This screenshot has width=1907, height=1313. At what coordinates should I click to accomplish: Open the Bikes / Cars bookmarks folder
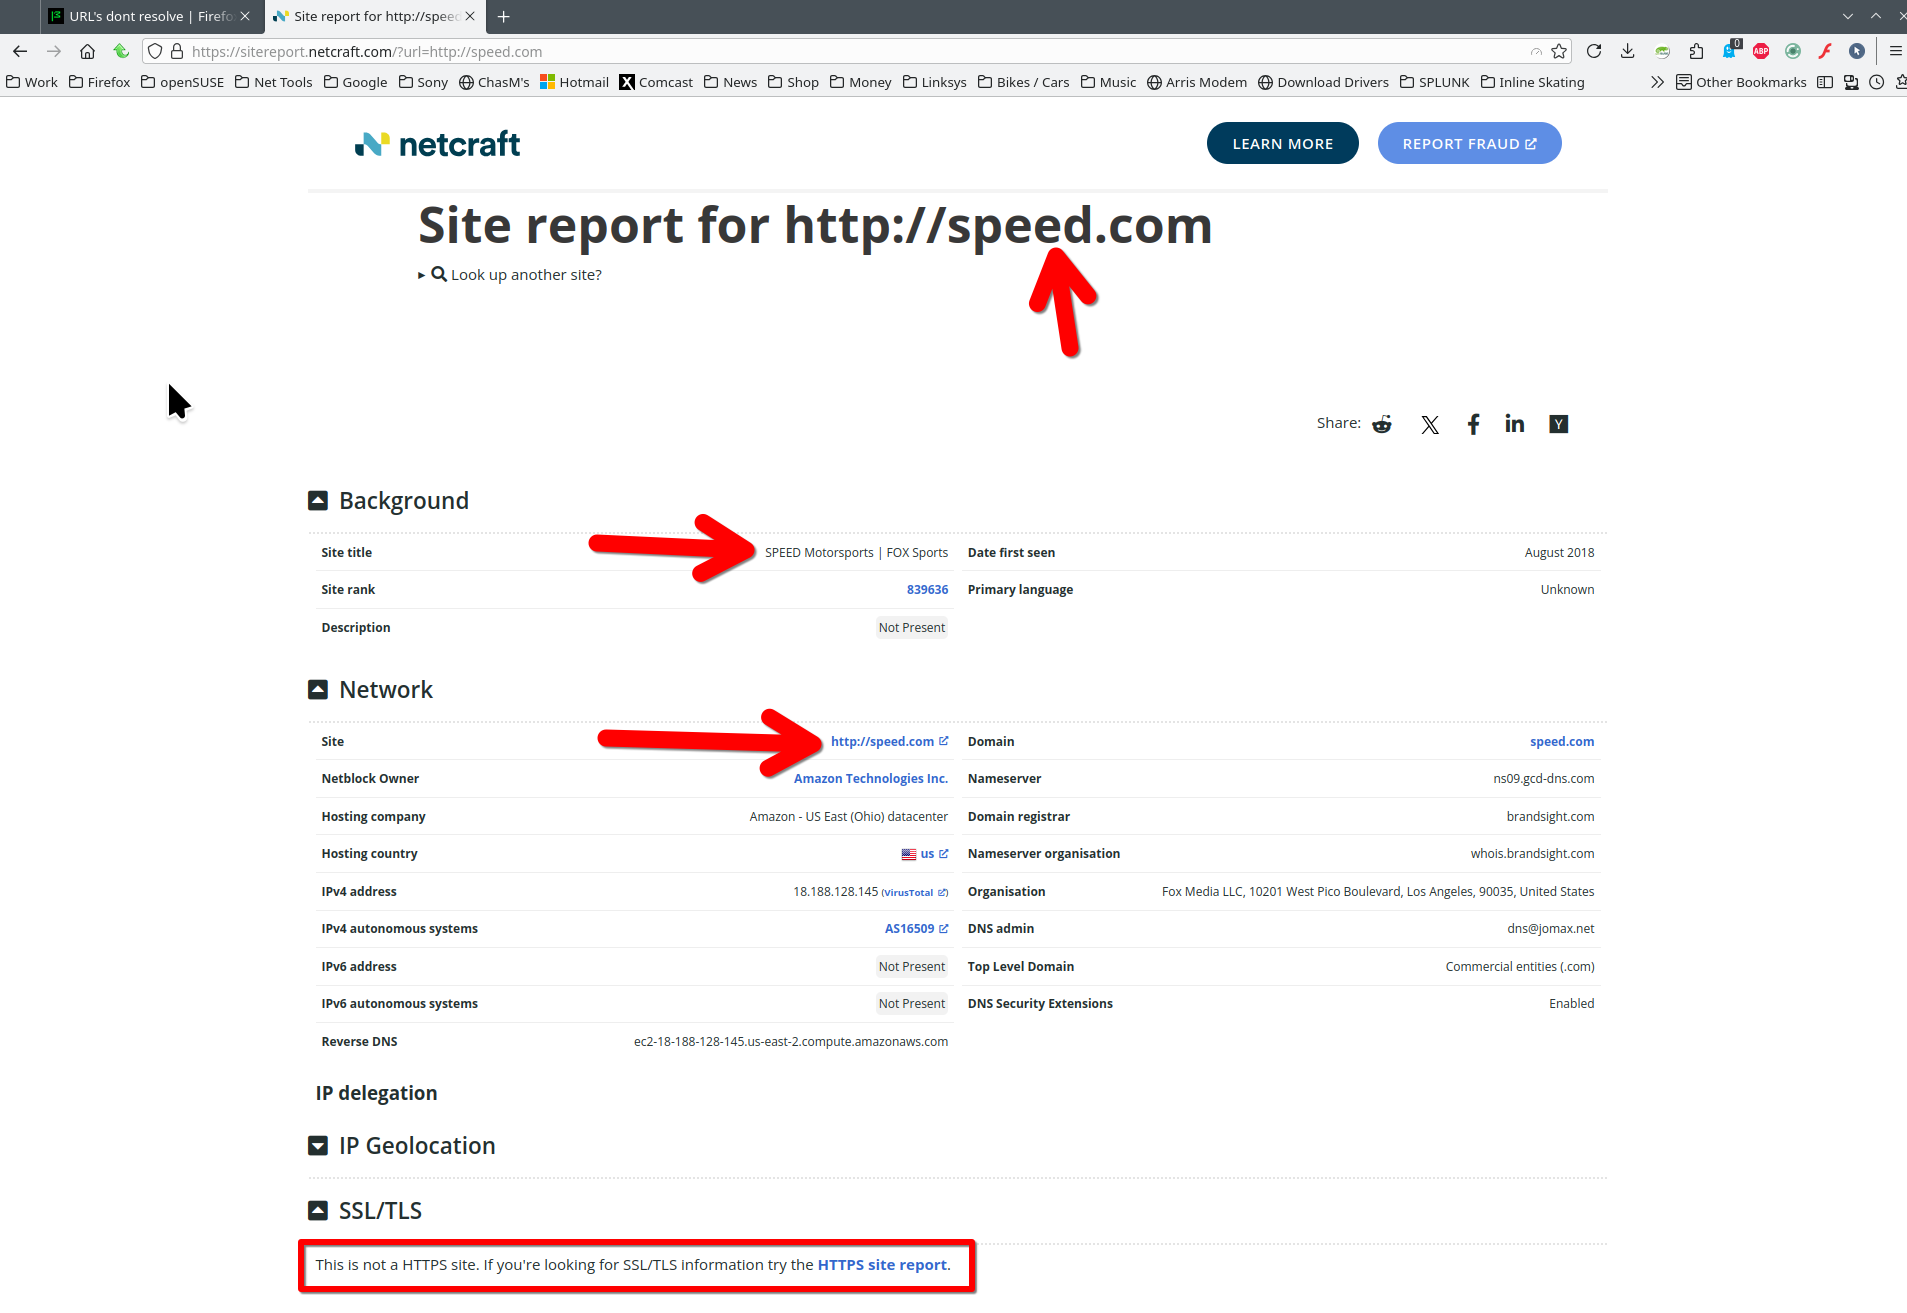pos(1023,82)
